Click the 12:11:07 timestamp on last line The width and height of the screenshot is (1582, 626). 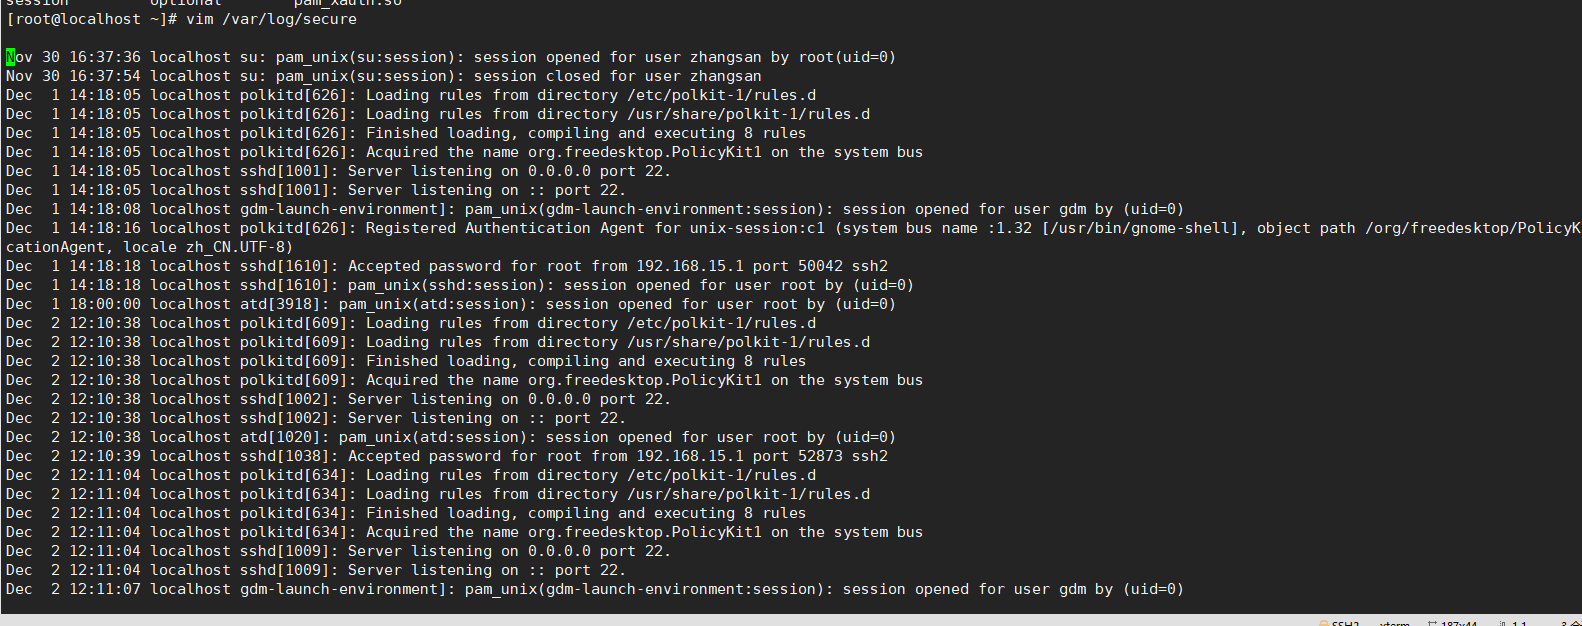pos(105,590)
